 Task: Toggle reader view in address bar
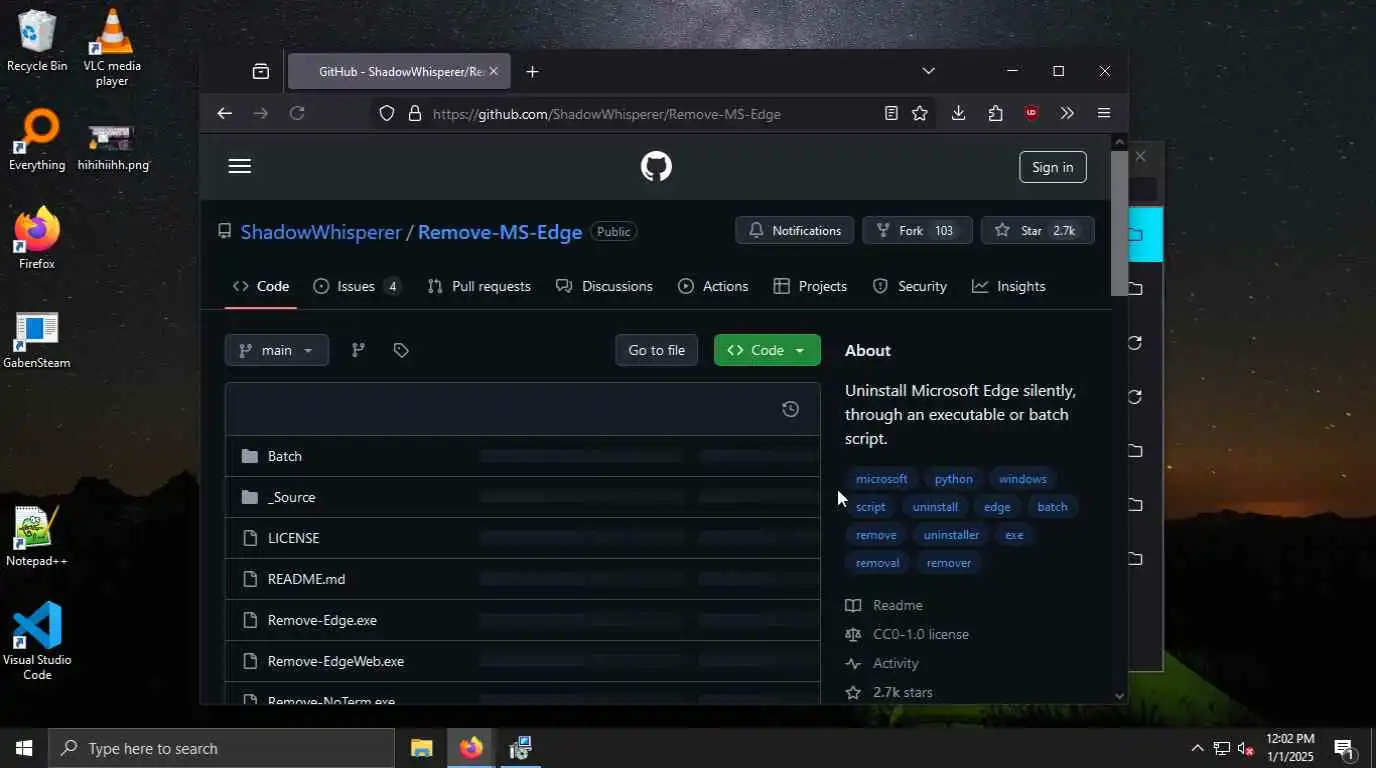pyautogui.click(x=891, y=113)
